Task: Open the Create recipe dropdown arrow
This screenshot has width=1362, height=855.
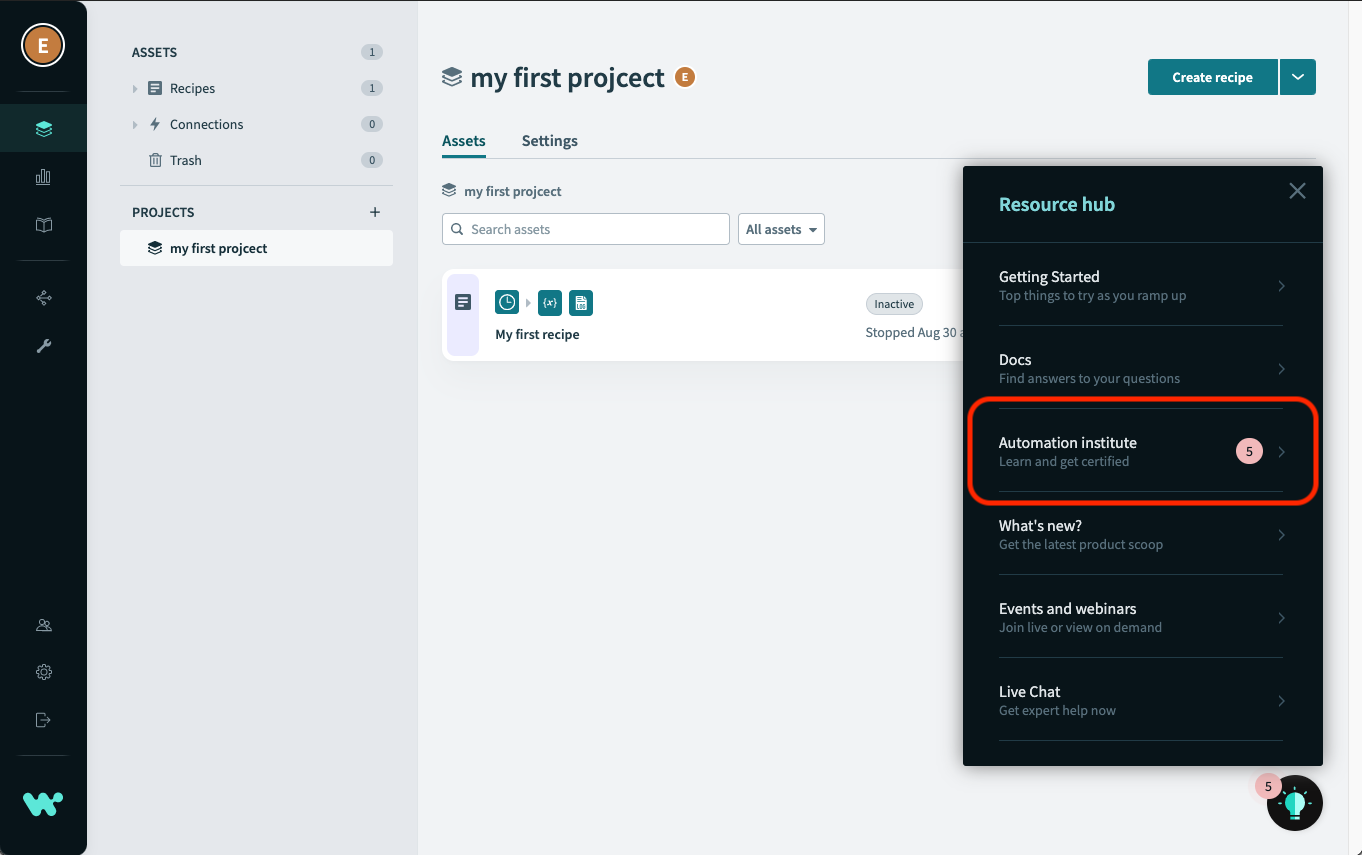Action: [1297, 77]
